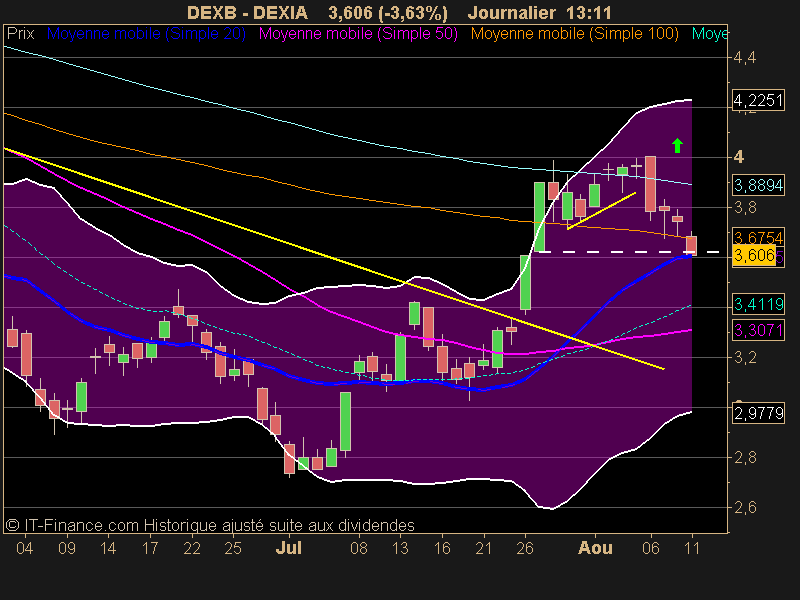Image resolution: width=800 pixels, height=600 pixels.
Task: Select Moyenne mobile (Simple 50) legend
Action: [358, 34]
